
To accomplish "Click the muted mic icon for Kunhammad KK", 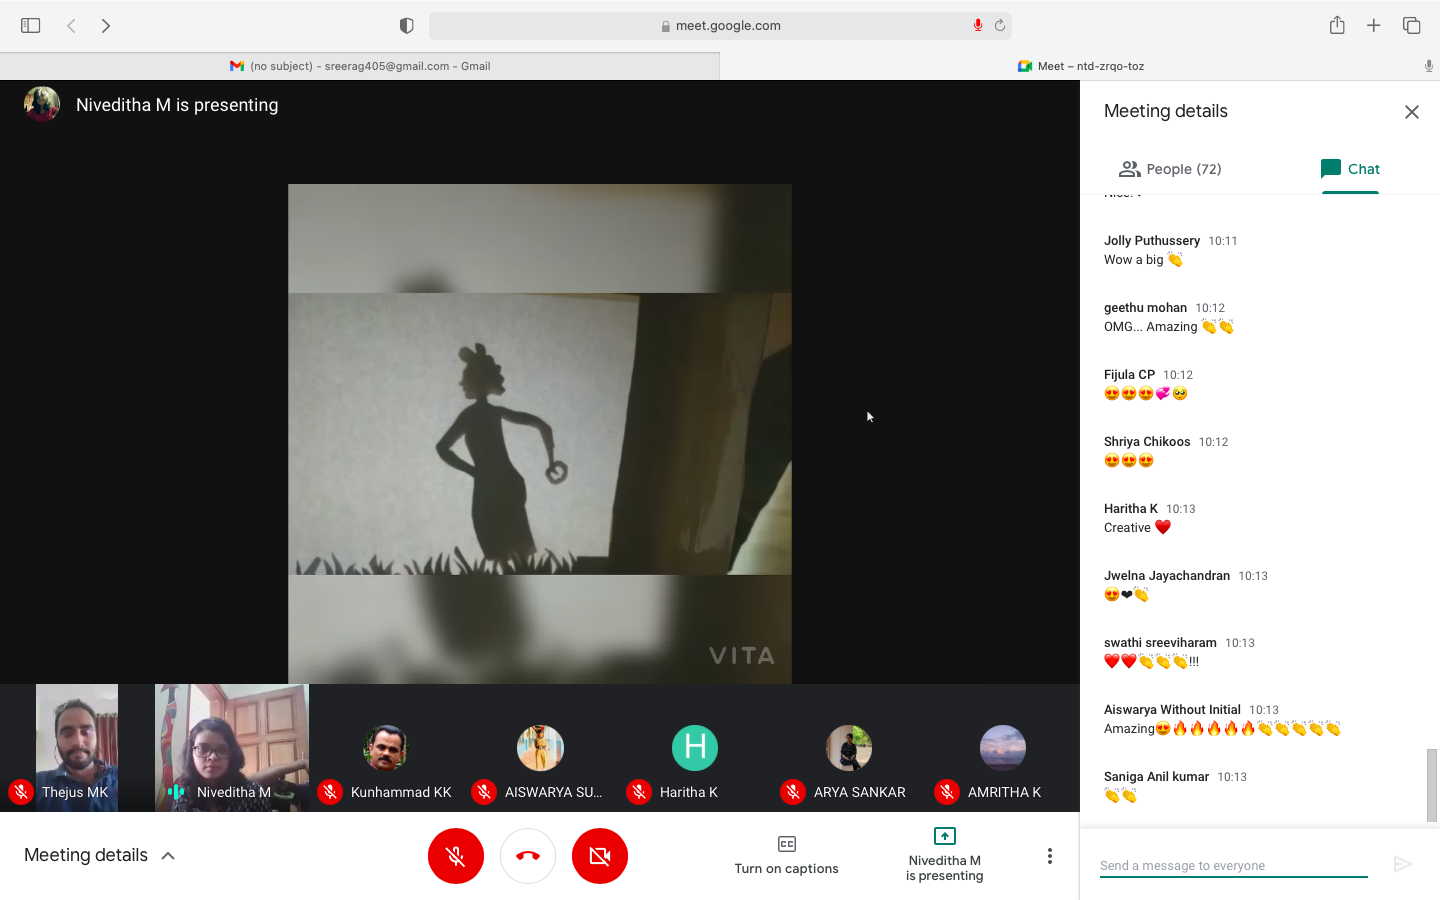I will point(330,792).
